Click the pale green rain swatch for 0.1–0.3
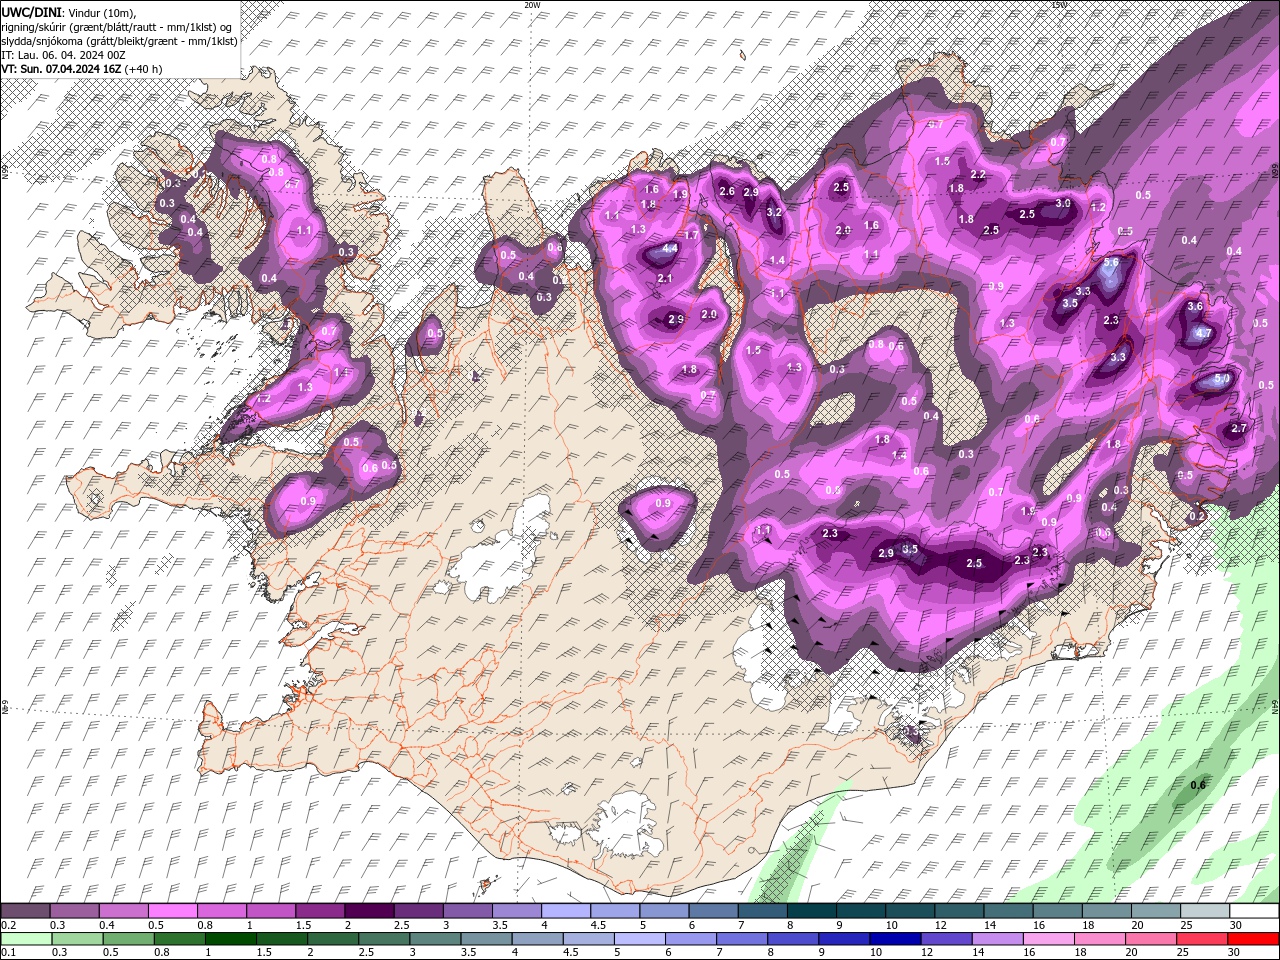1280x960 pixels. (25, 939)
